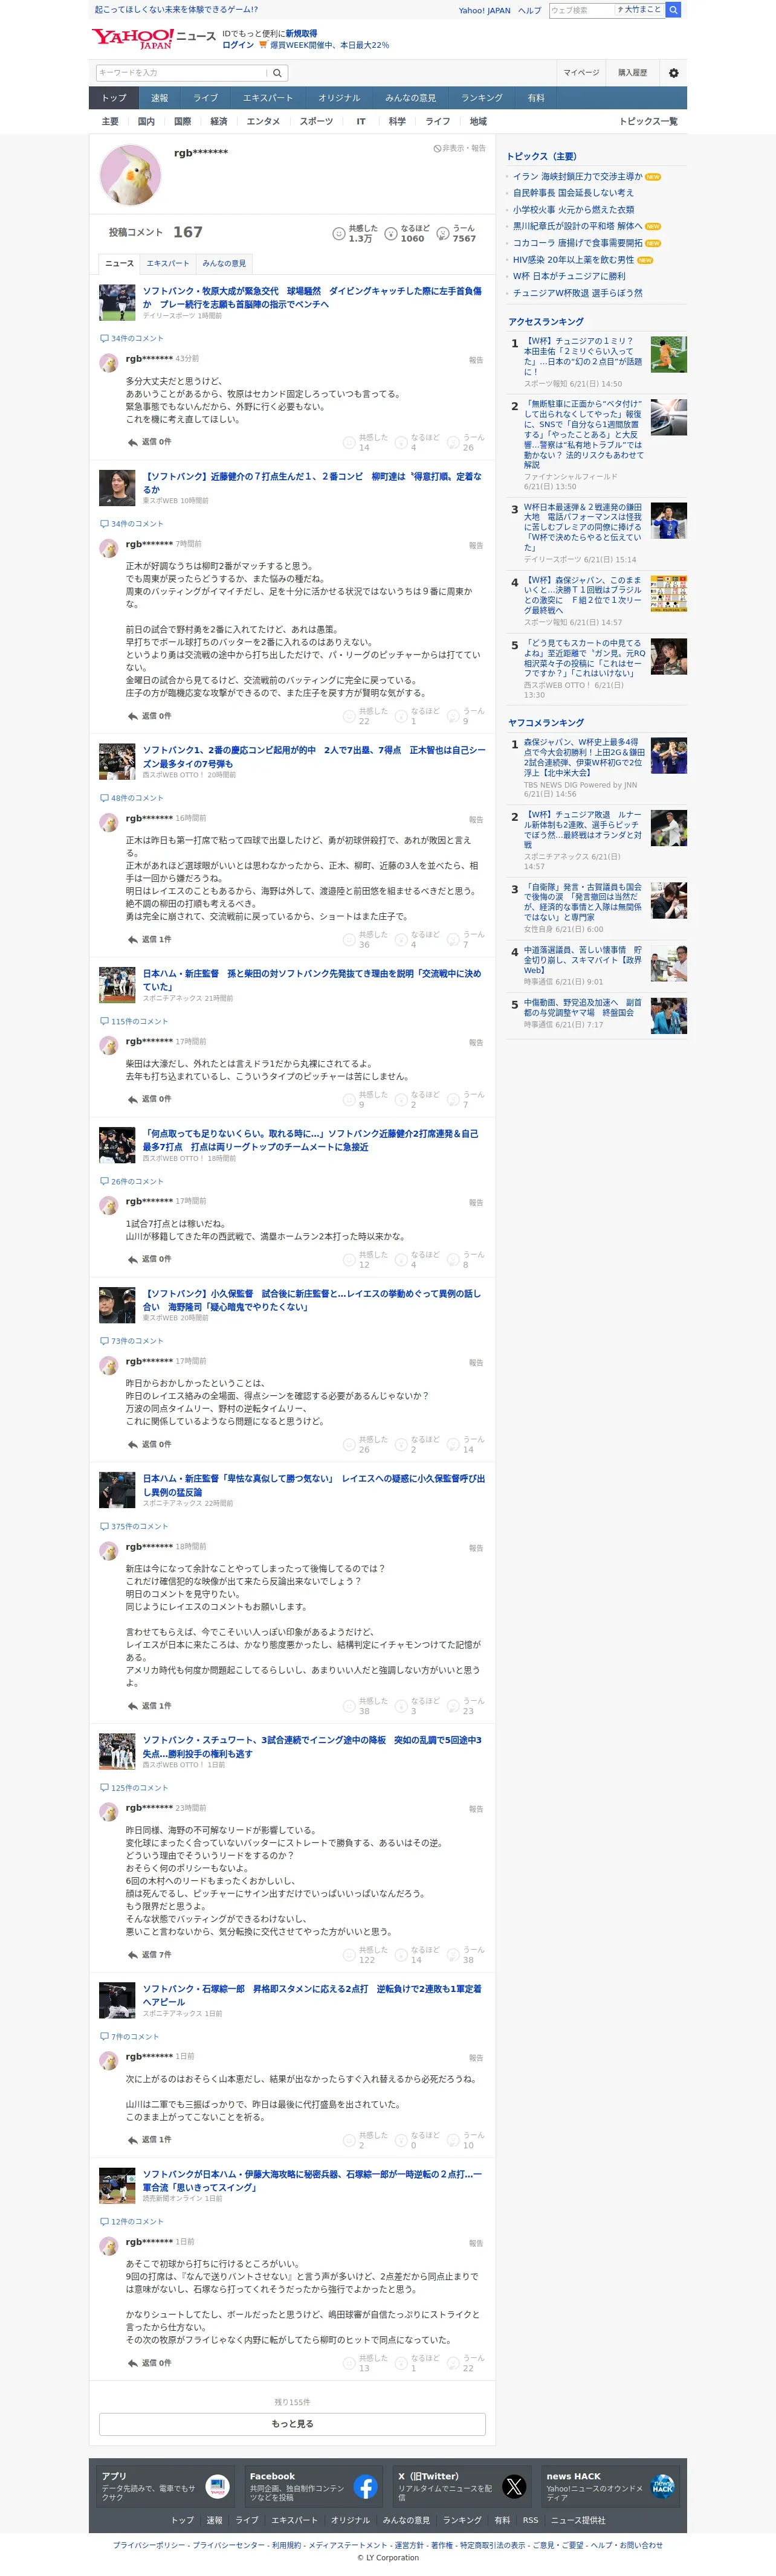The width and height of the screenshot is (776, 2576).
Task: Click the news HACK icon in footer
Action: point(663,2486)
